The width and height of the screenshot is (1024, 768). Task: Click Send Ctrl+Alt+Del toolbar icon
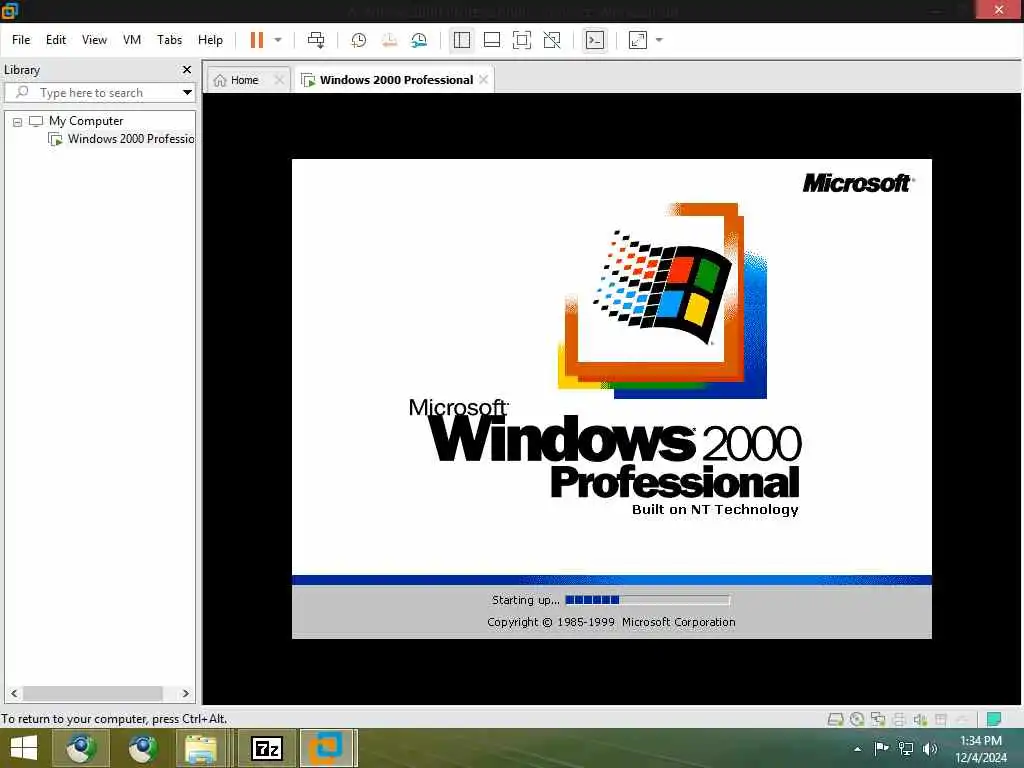(316, 40)
